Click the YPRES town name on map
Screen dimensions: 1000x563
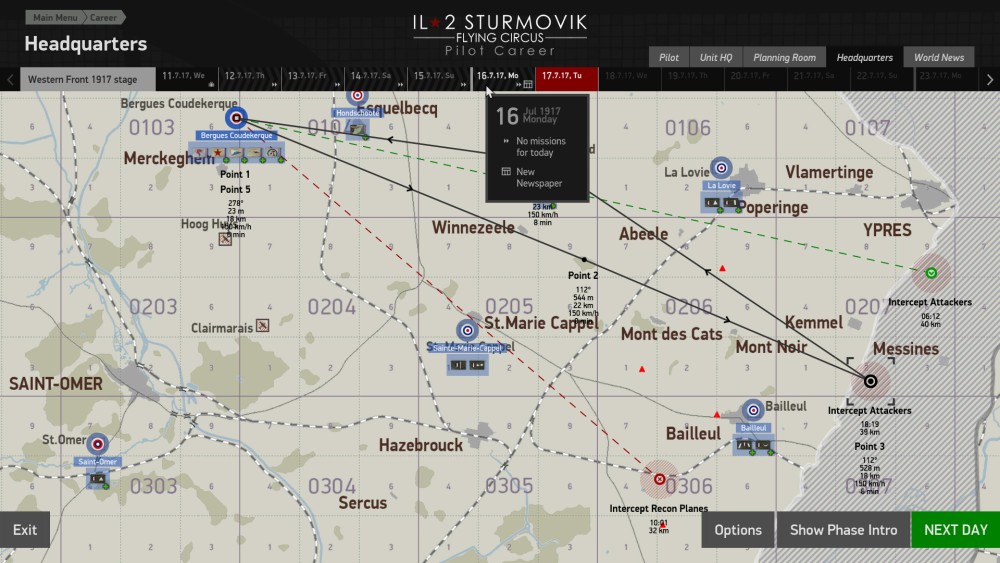point(887,230)
